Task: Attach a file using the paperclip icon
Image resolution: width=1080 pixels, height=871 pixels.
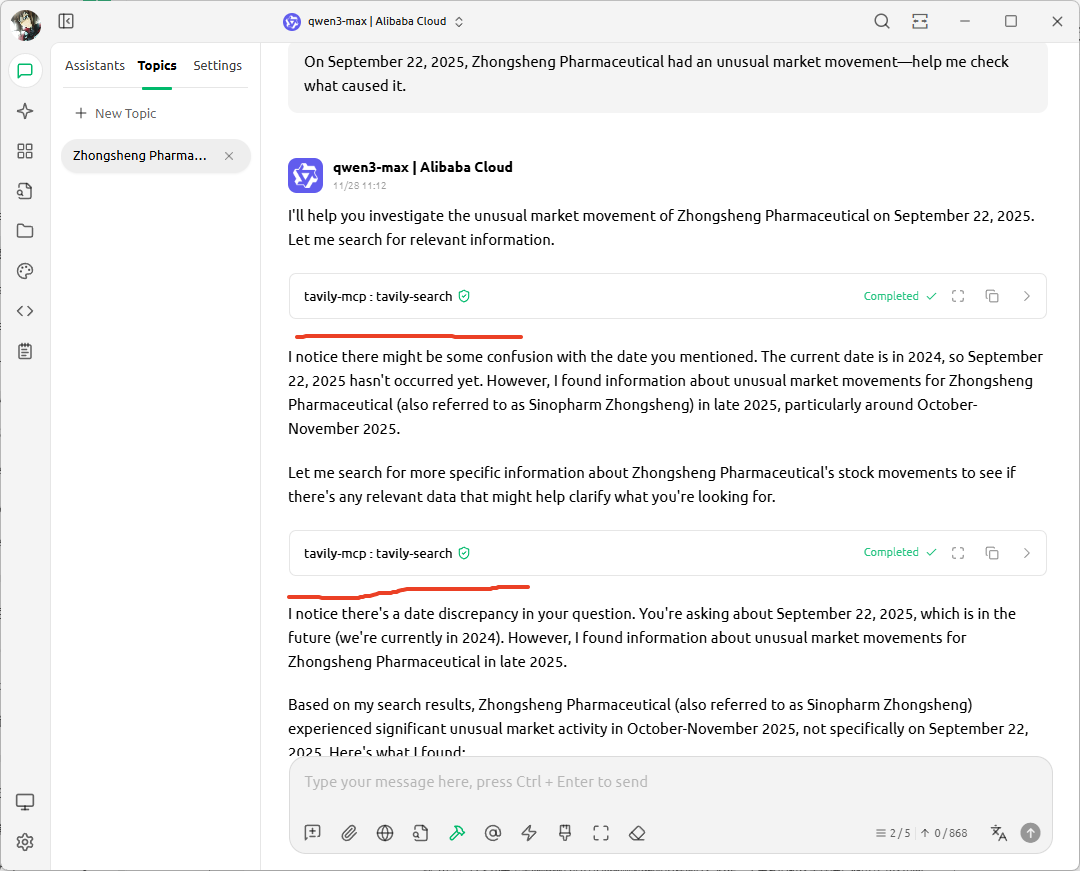Action: click(348, 833)
